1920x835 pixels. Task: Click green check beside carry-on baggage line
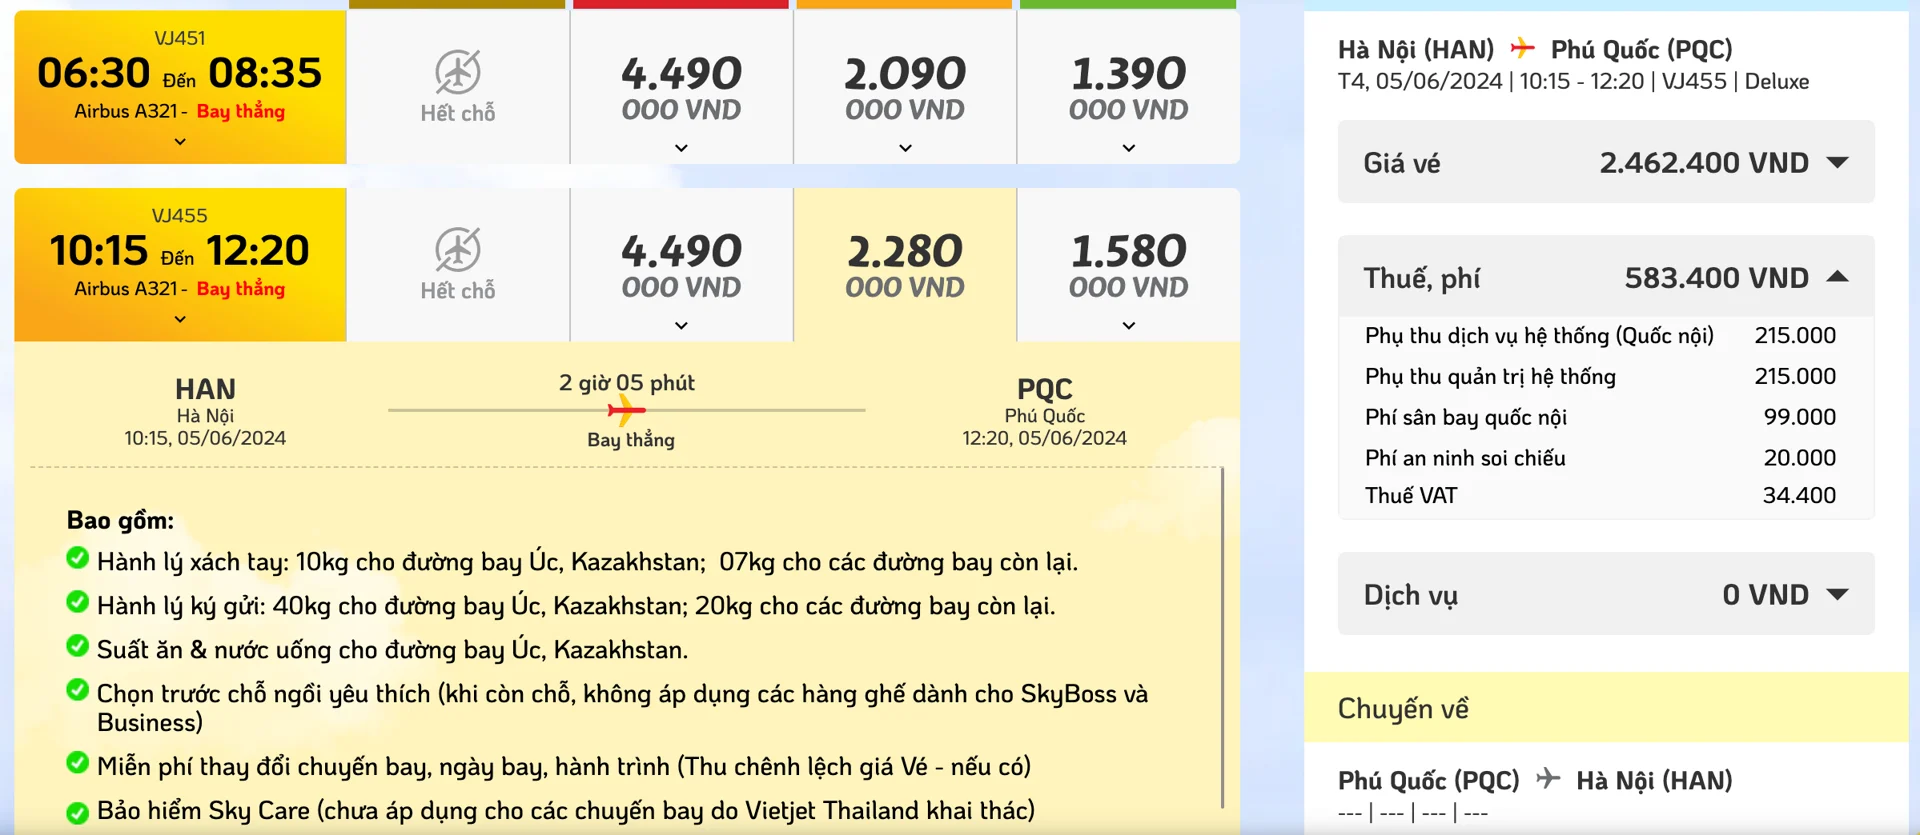point(77,558)
